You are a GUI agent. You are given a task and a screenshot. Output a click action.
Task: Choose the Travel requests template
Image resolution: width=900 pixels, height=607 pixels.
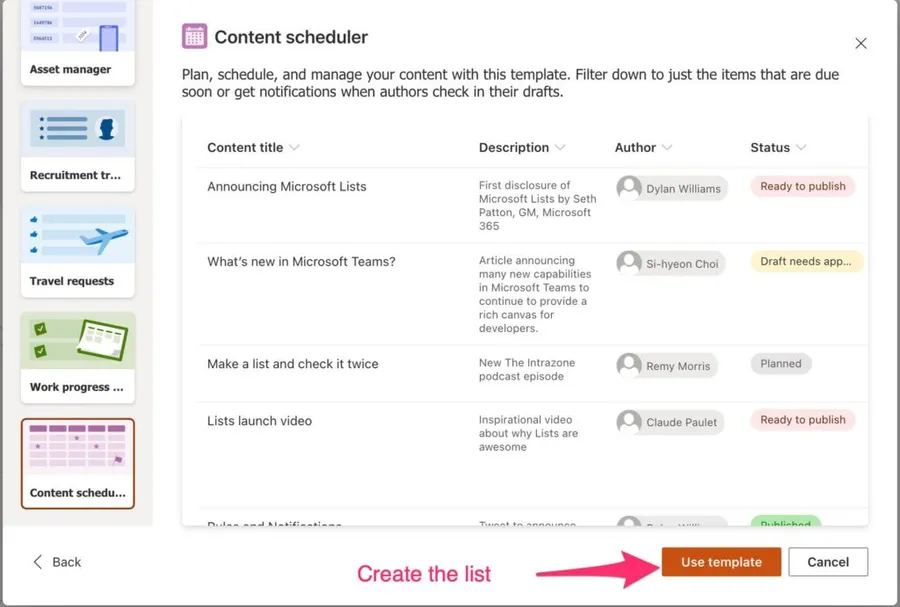pyautogui.click(x=77, y=252)
